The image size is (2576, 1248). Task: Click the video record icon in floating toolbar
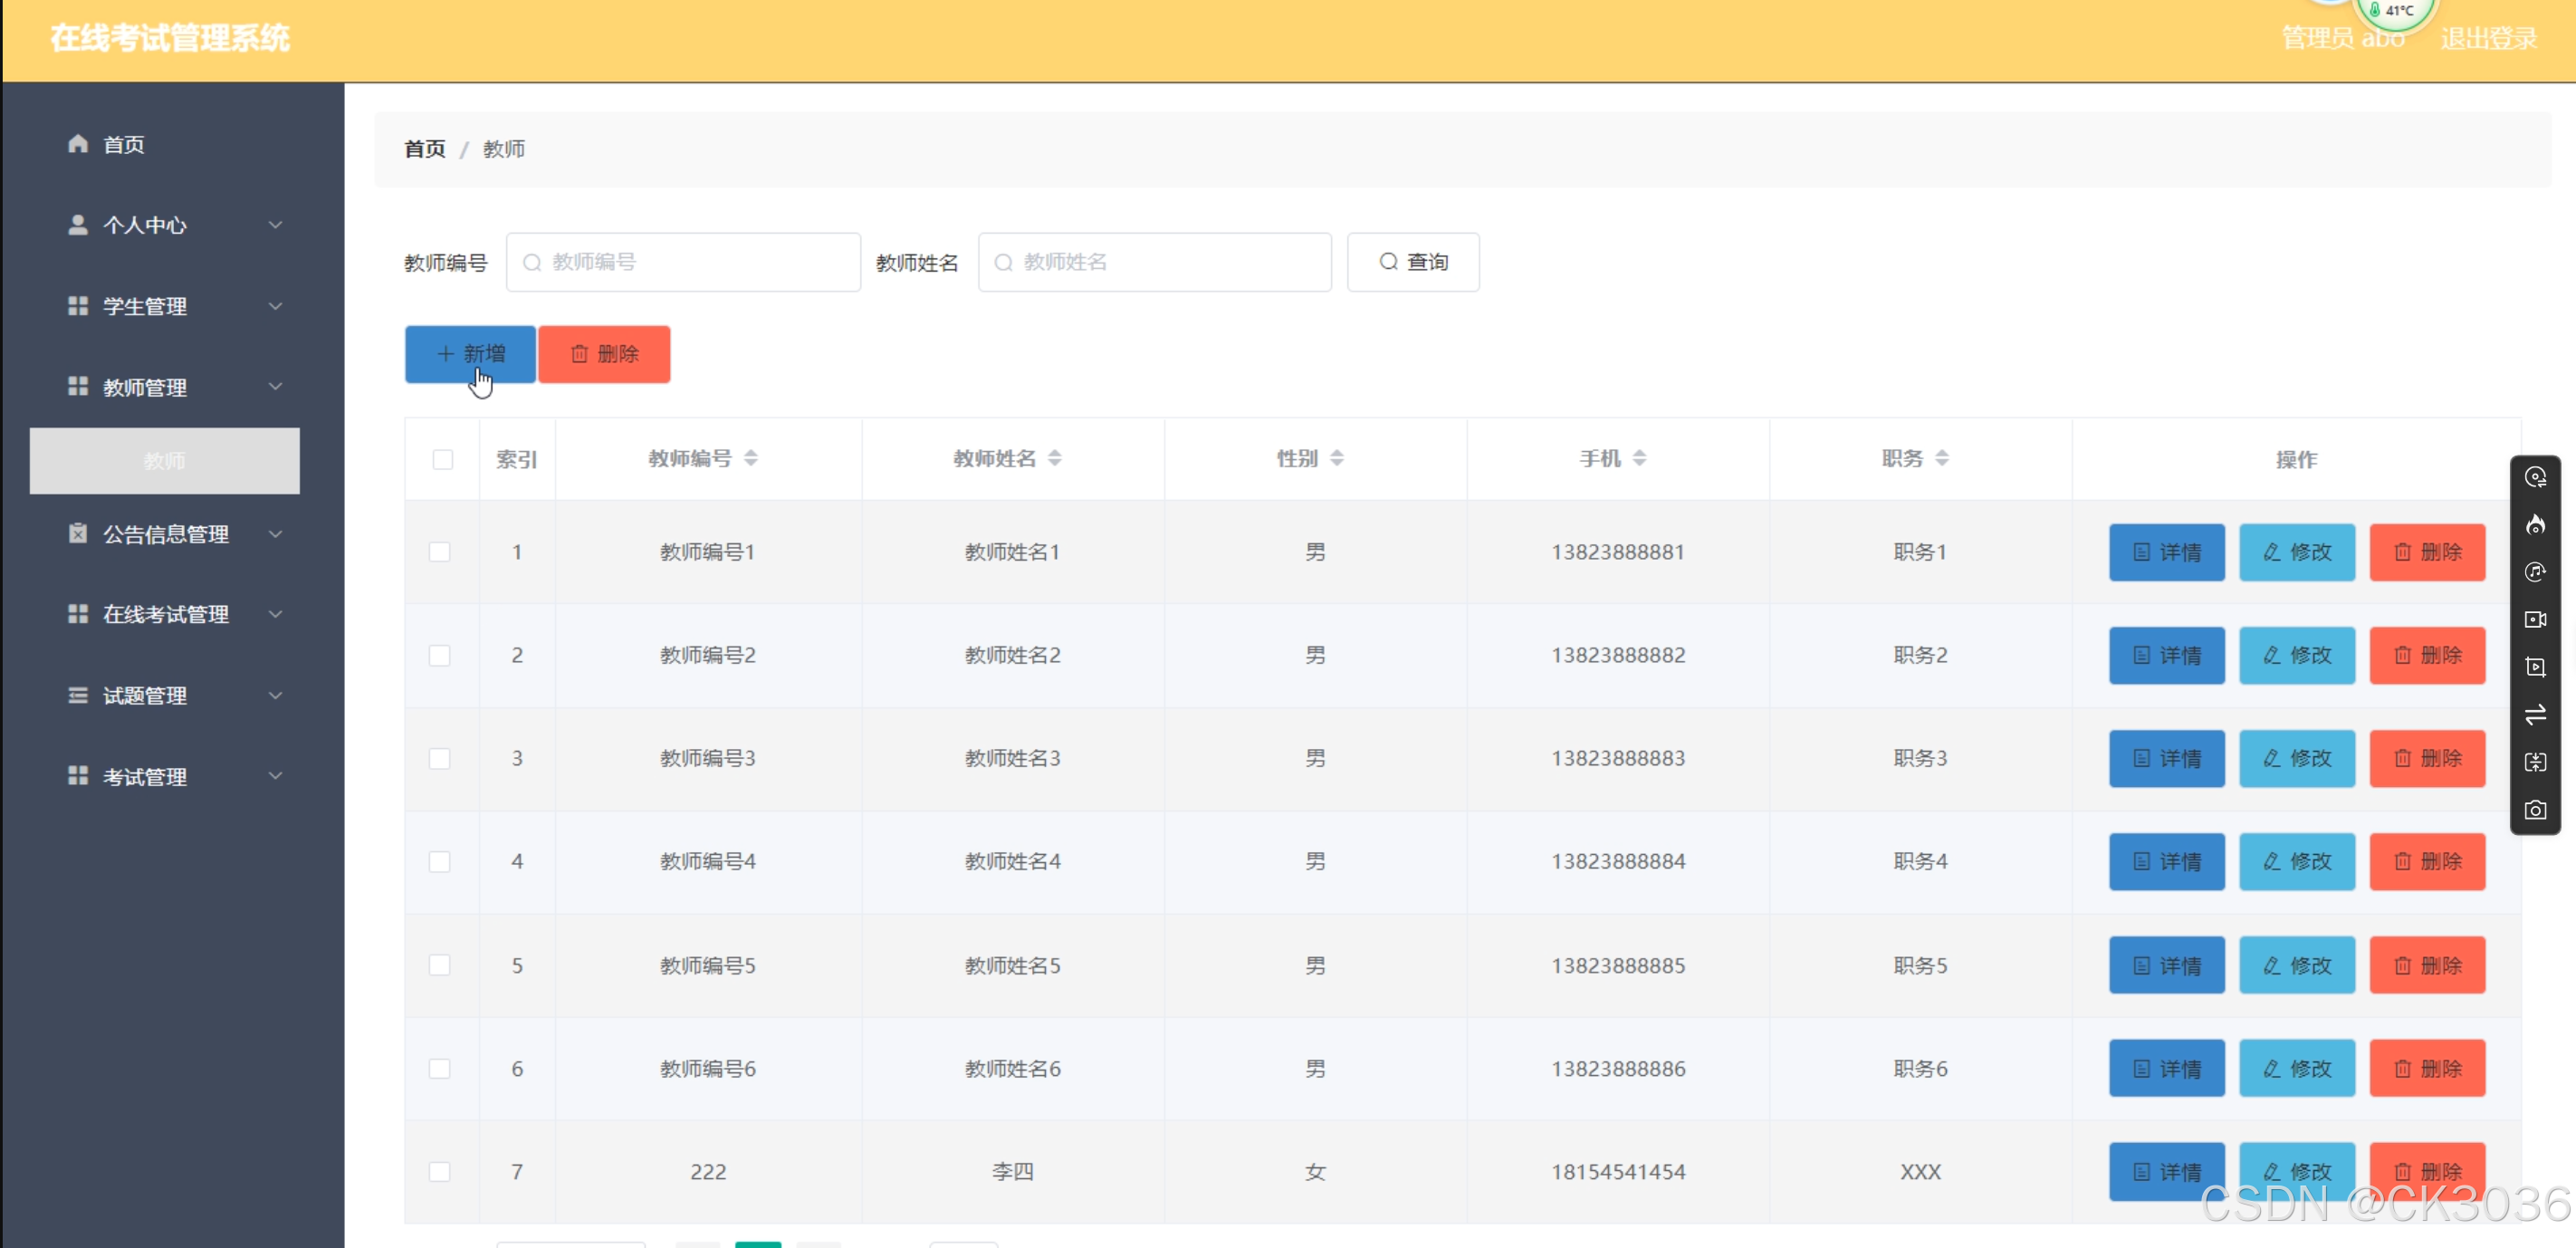(x=2535, y=619)
